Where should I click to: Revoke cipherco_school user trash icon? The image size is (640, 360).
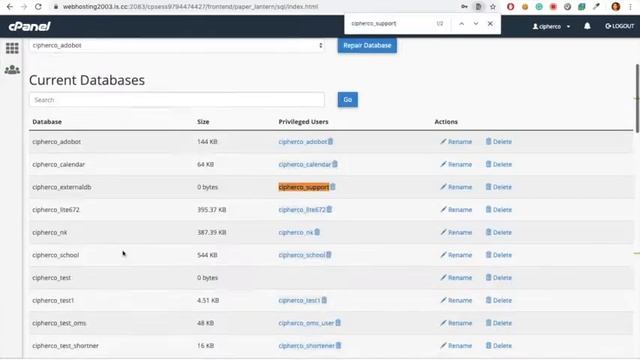click(329, 255)
